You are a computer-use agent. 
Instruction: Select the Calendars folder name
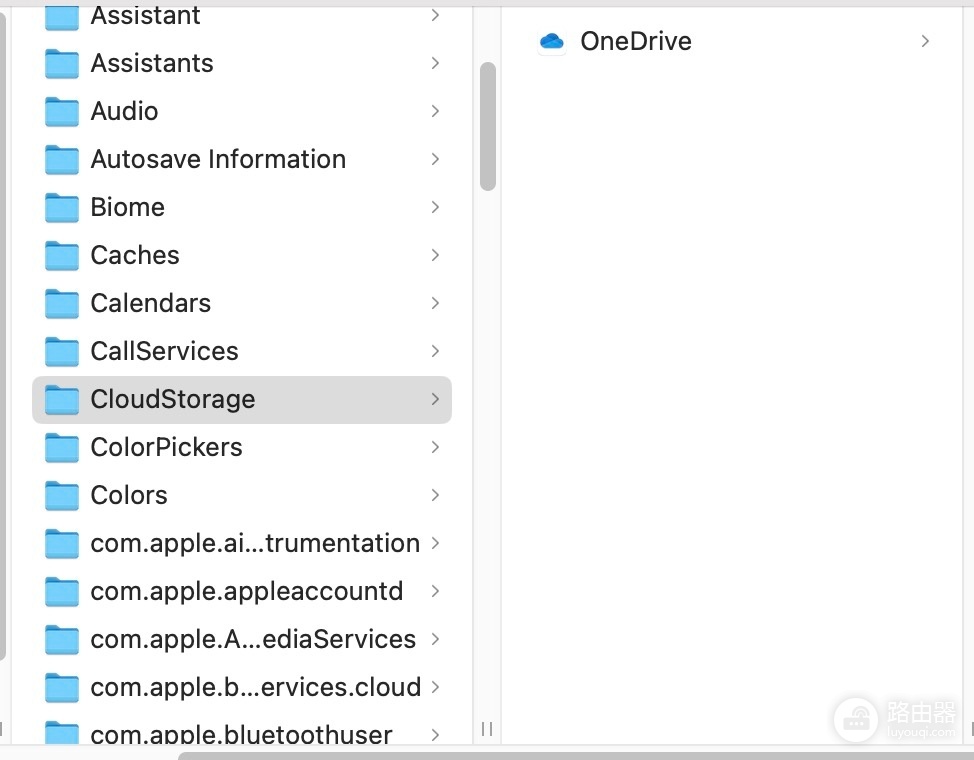pyautogui.click(x=150, y=303)
